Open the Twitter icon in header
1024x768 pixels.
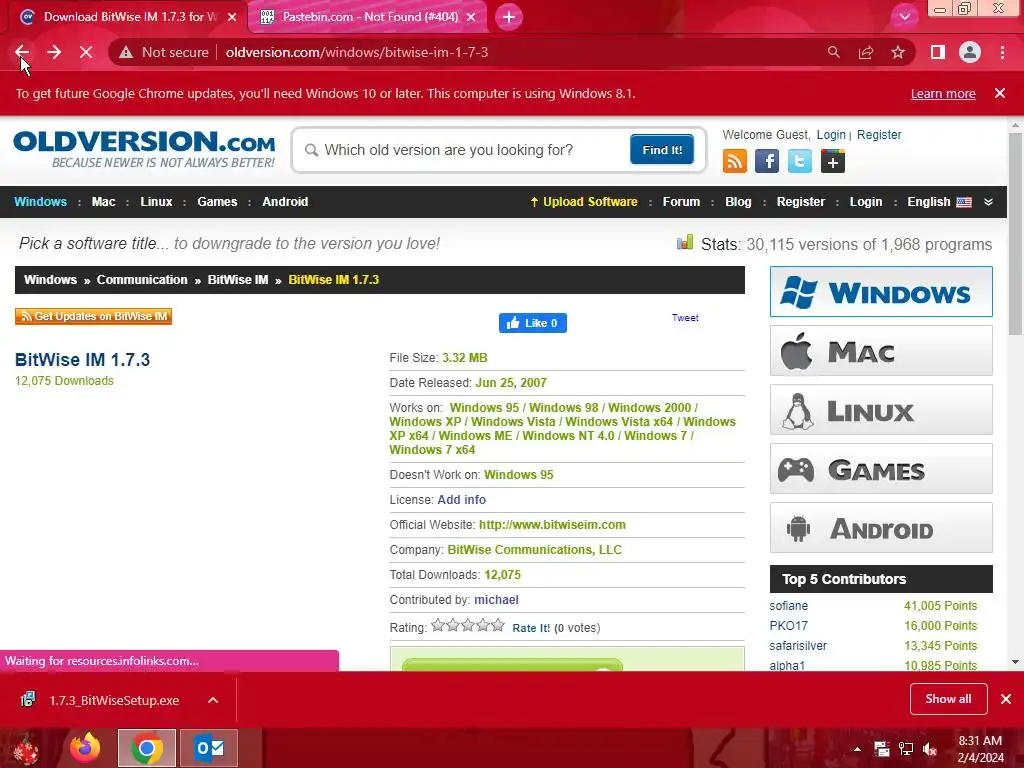799,161
